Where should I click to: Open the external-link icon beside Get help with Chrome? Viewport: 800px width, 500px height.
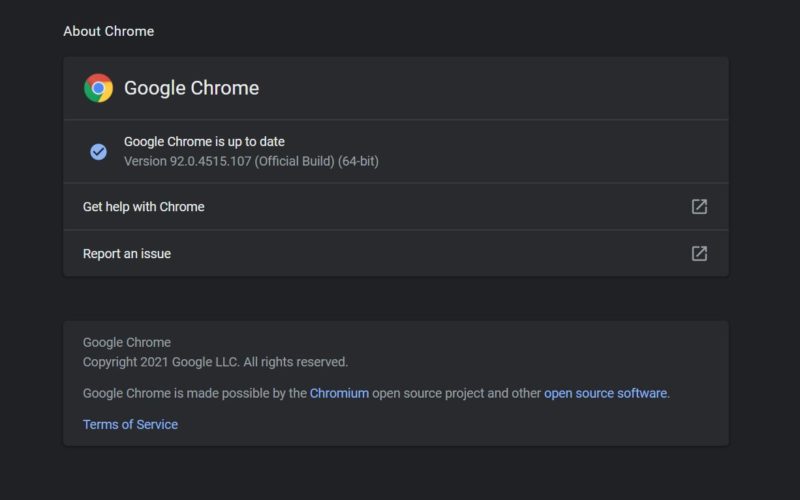[x=699, y=207]
